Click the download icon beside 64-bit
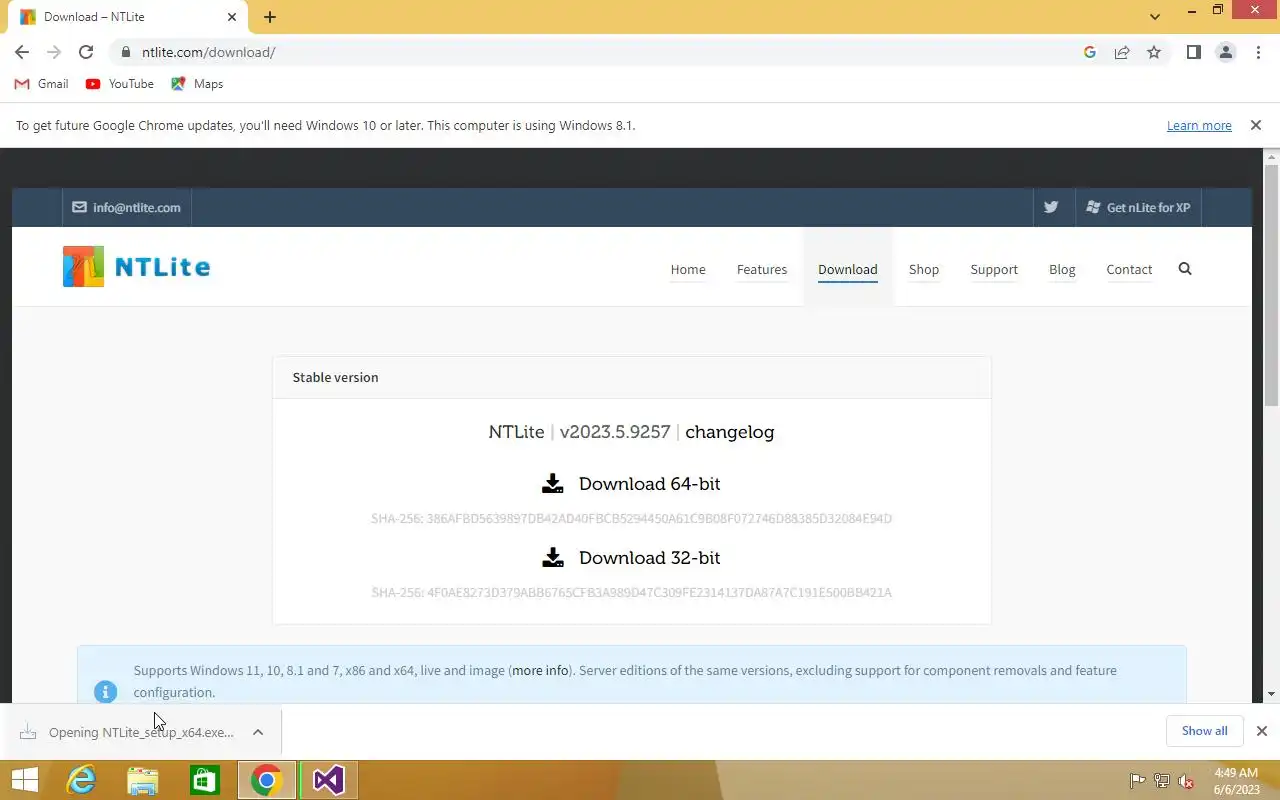 pyautogui.click(x=552, y=484)
